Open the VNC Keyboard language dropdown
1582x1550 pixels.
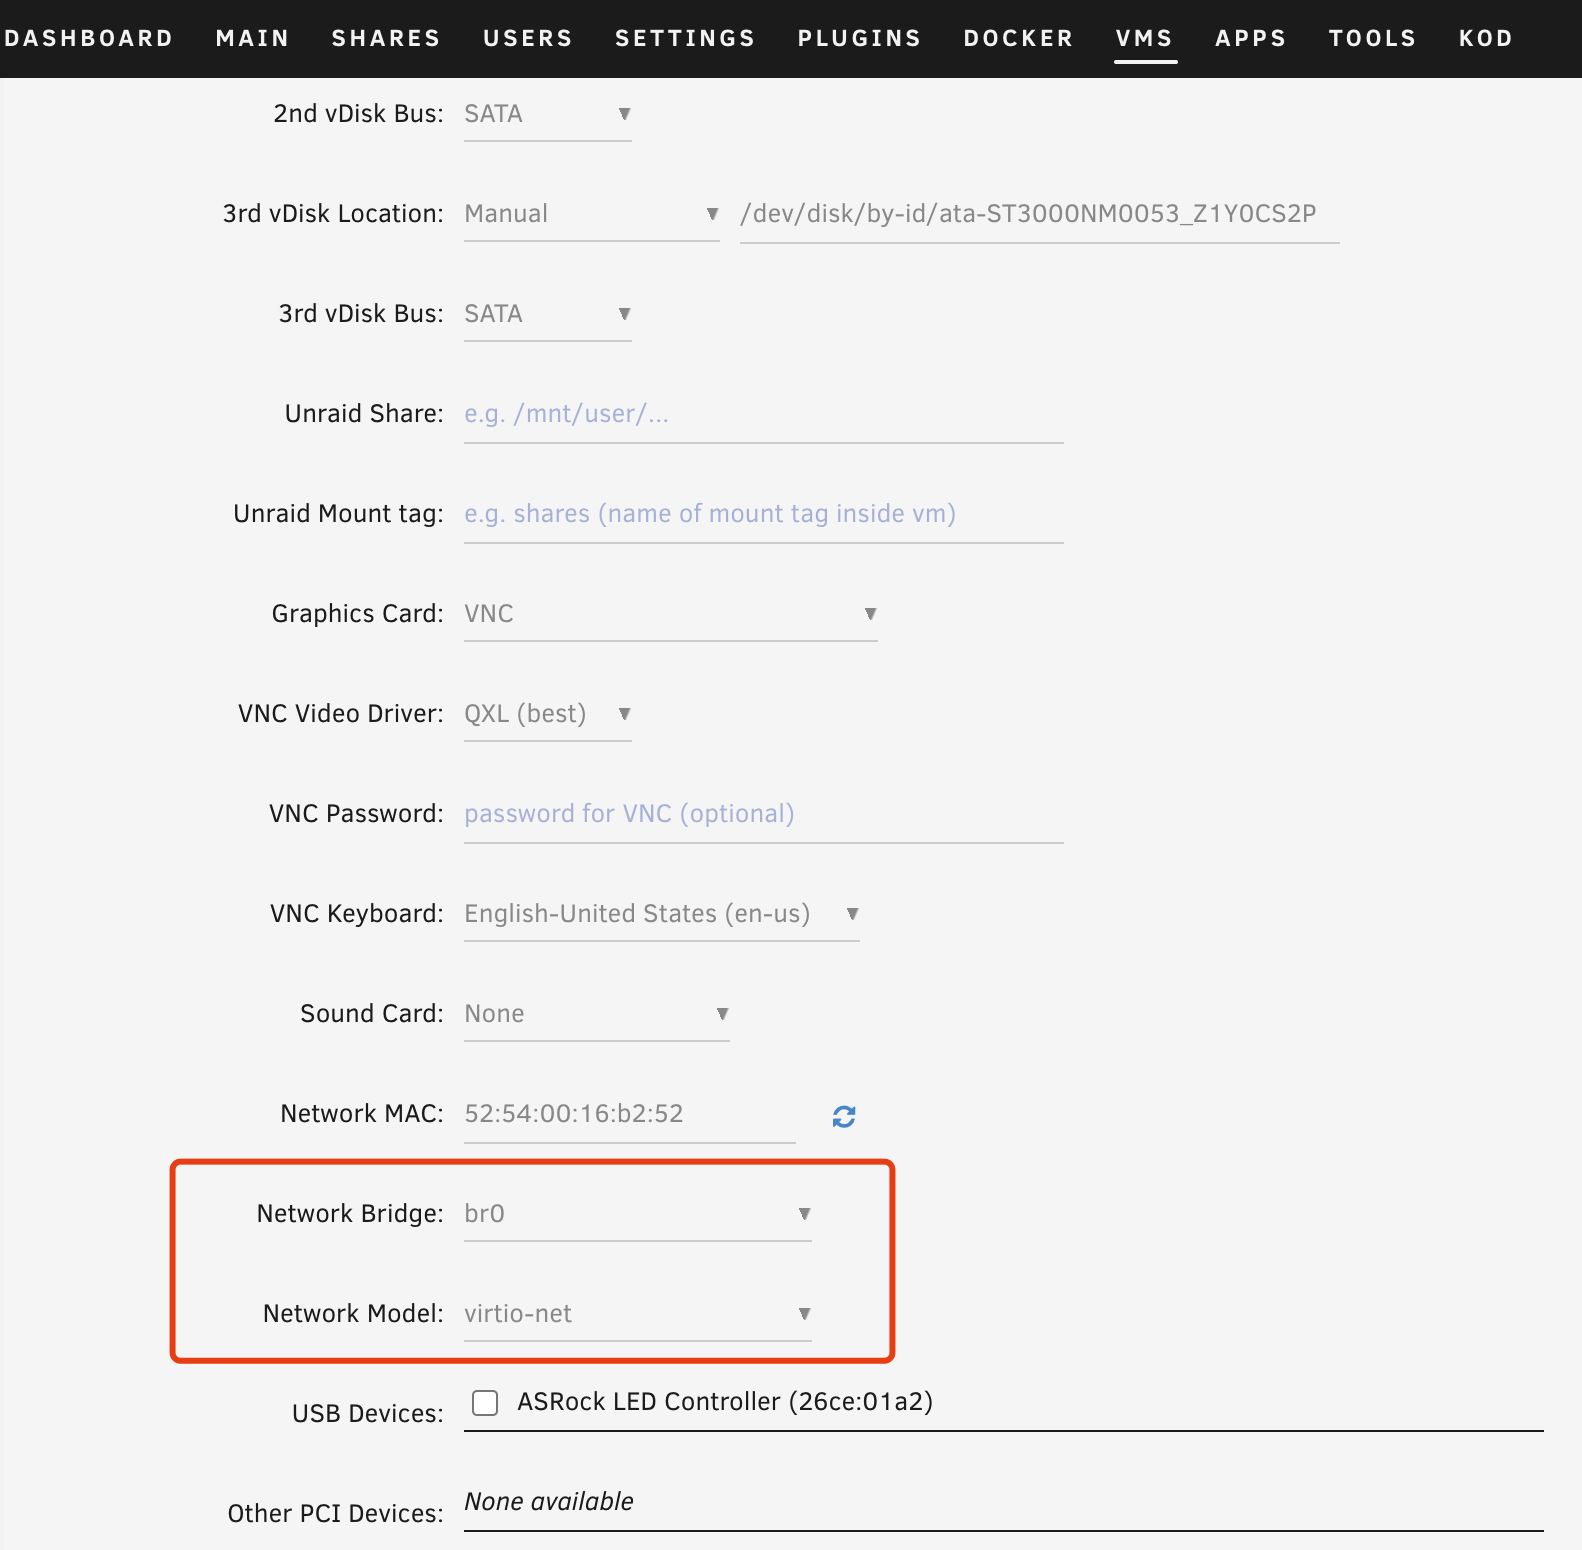coord(661,914)
